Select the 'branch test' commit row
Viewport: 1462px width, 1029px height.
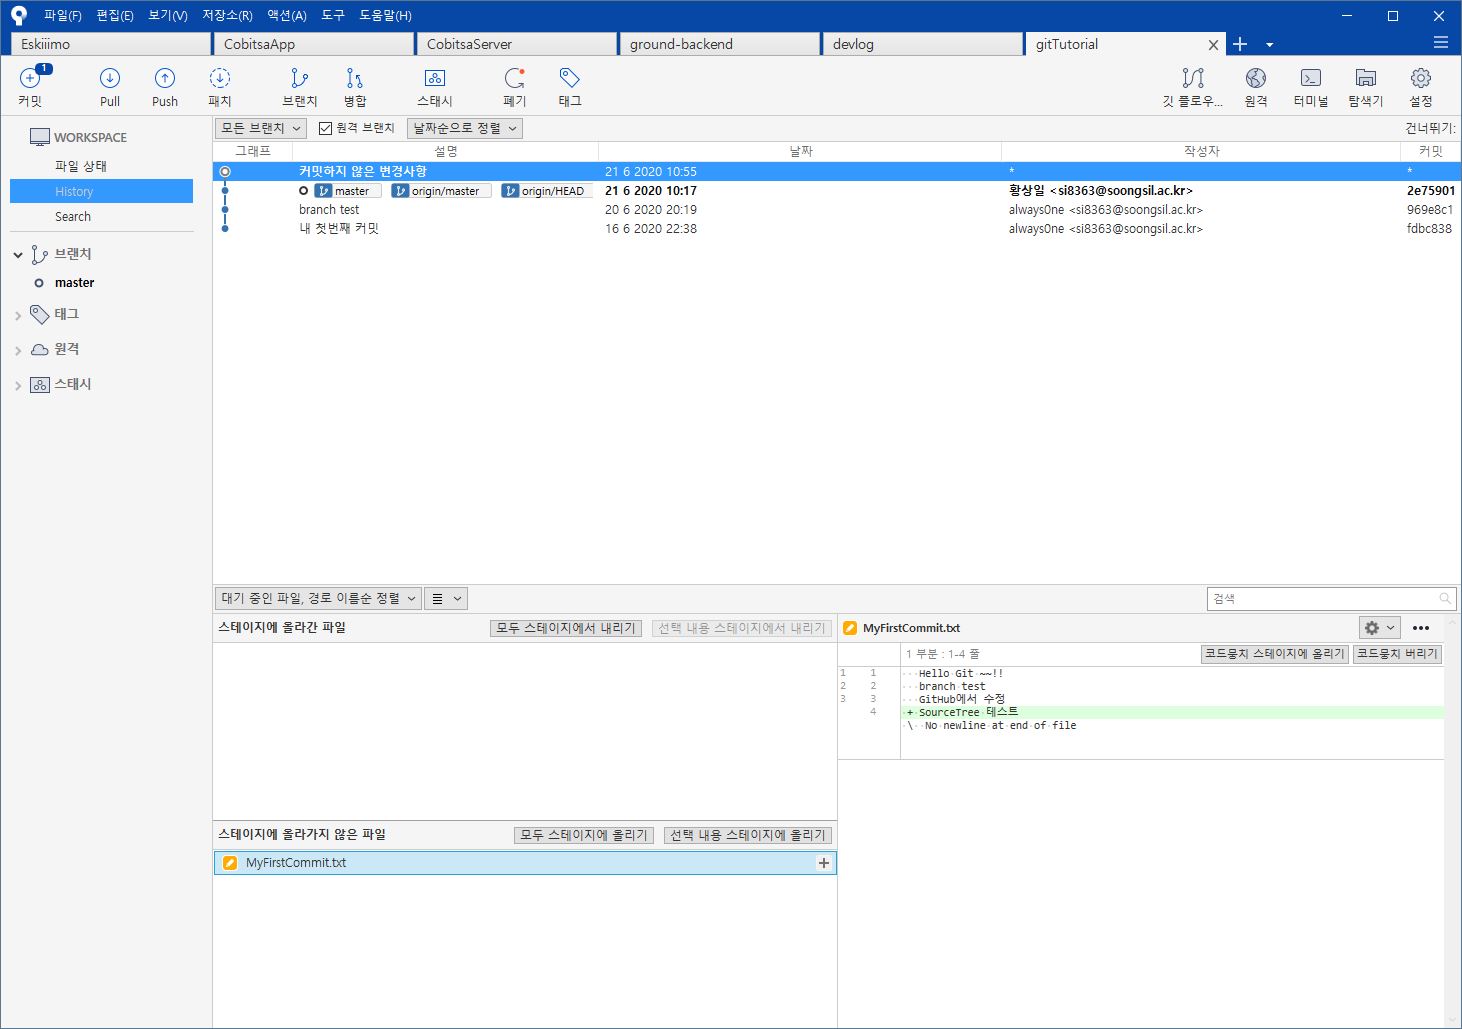pos(836,210)
